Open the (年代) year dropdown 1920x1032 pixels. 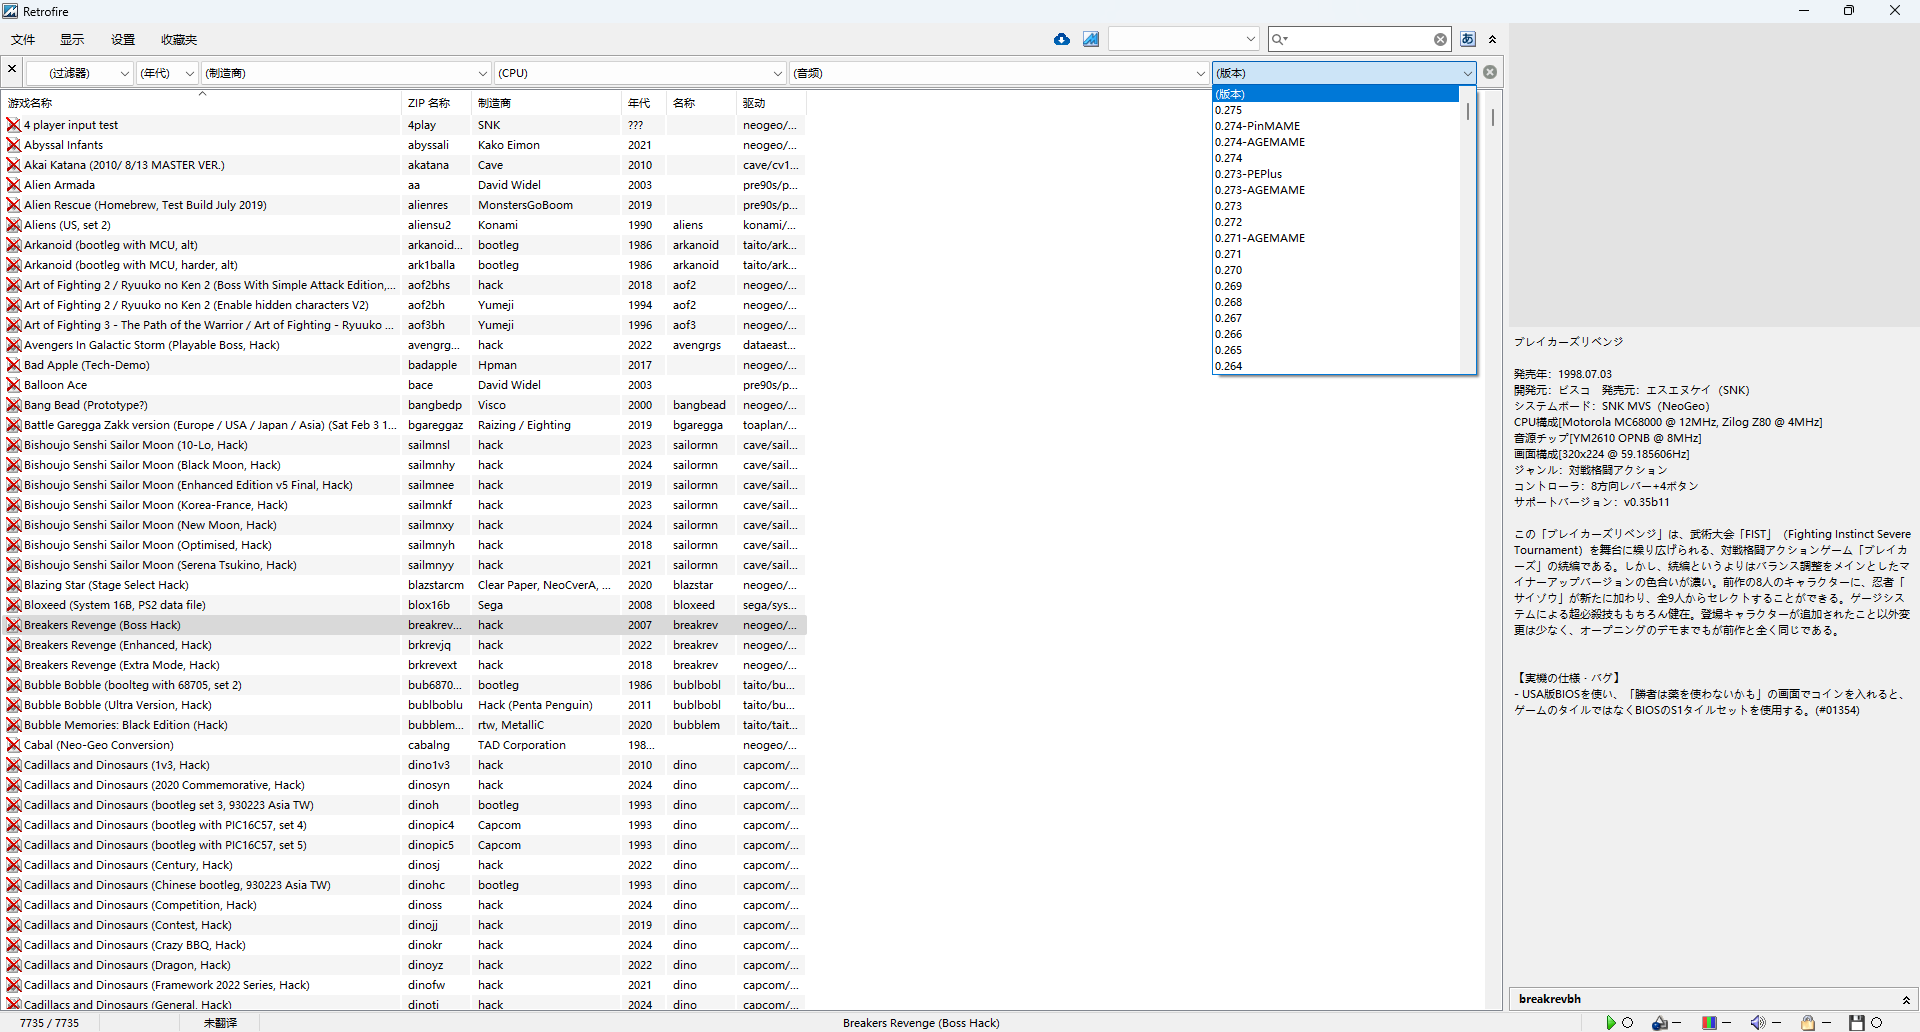166,73
